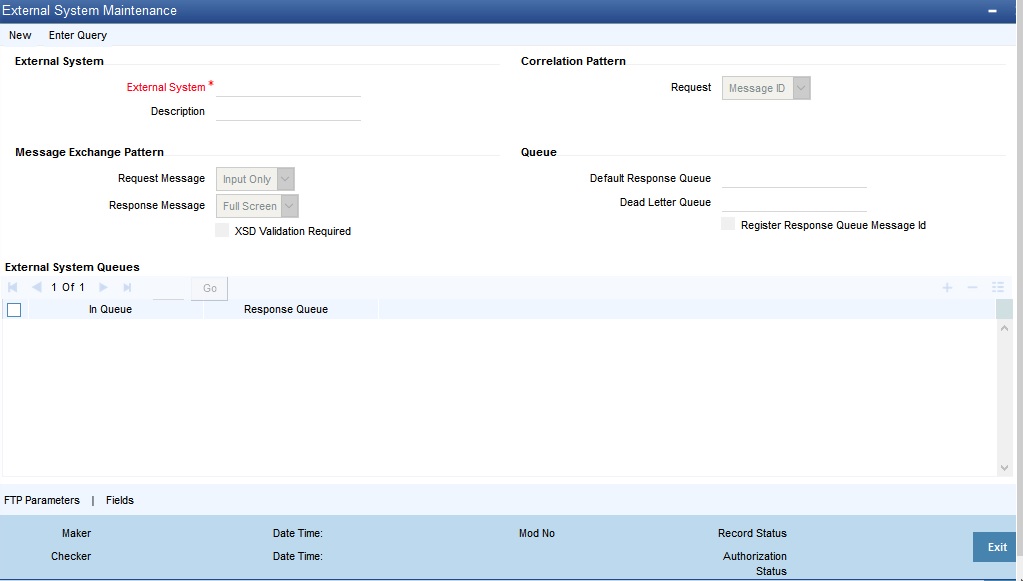This screenshot has height=581, width=1023.
Task: Focus the External System input field
Action: (x=288, y=87)
